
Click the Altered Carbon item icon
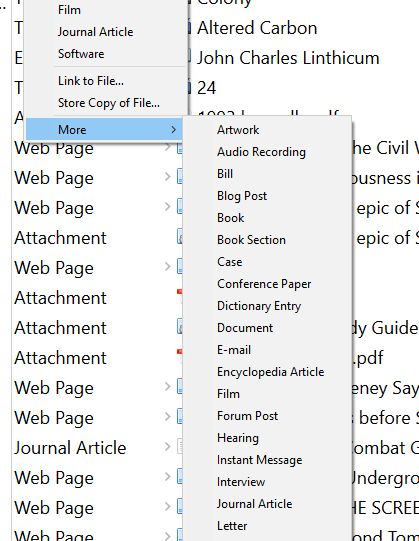[x=189, y=28]
